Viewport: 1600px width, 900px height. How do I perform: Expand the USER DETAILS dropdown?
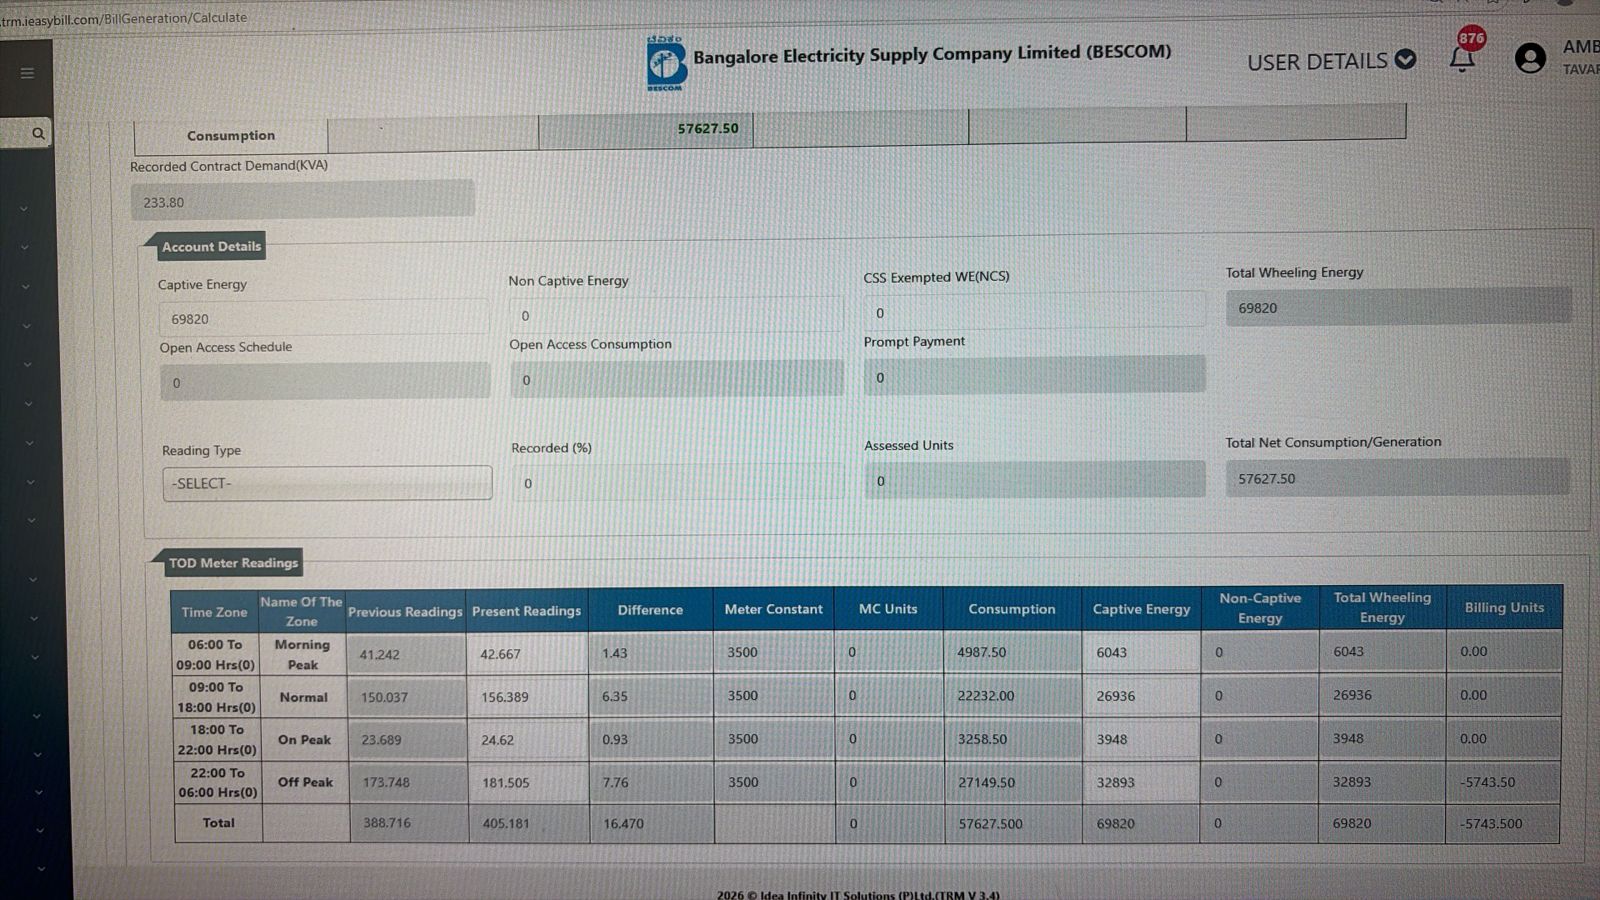pos(1331,61)
